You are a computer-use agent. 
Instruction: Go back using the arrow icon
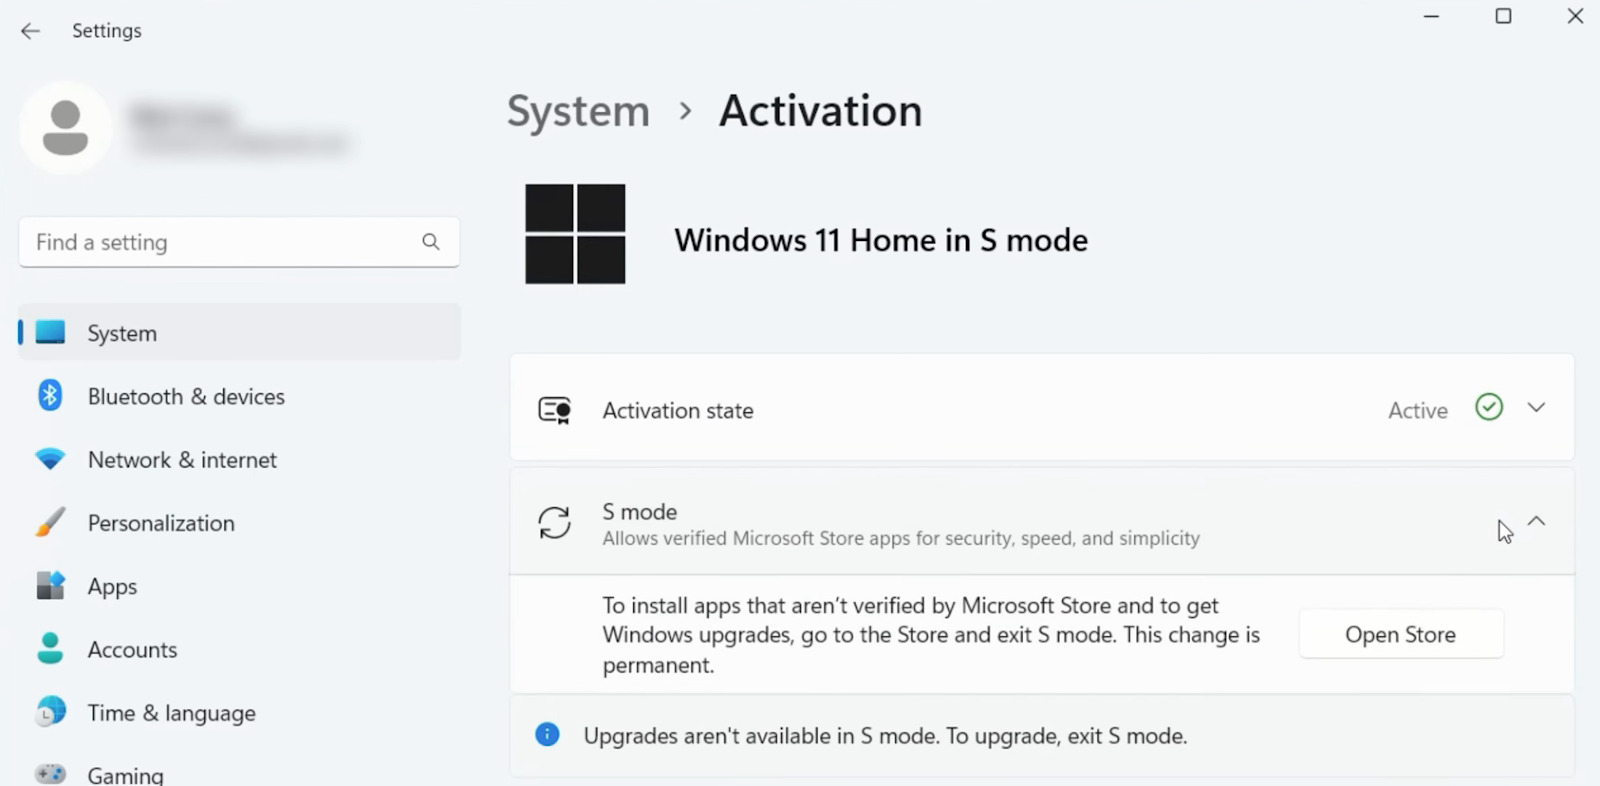point(31,31)
